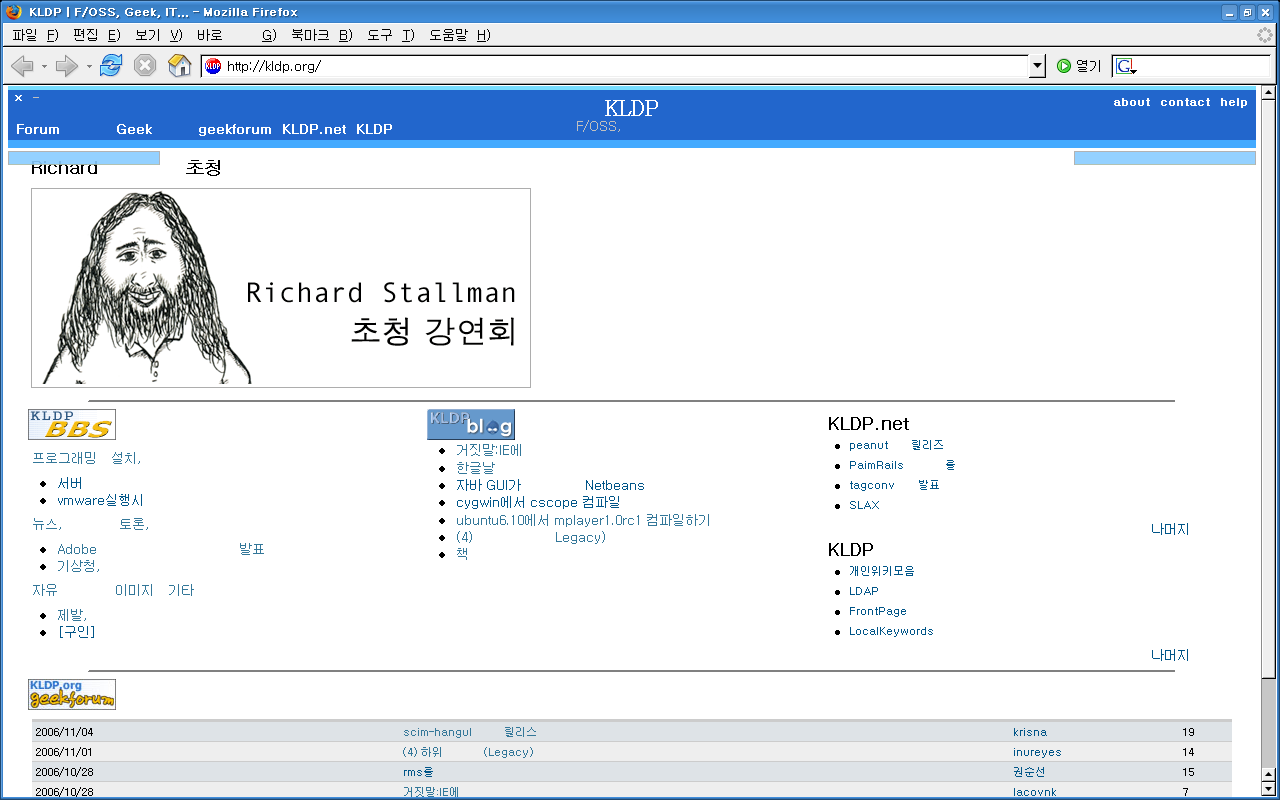
Task: Click the KLDP favicon in address bar
Action: 213,66
